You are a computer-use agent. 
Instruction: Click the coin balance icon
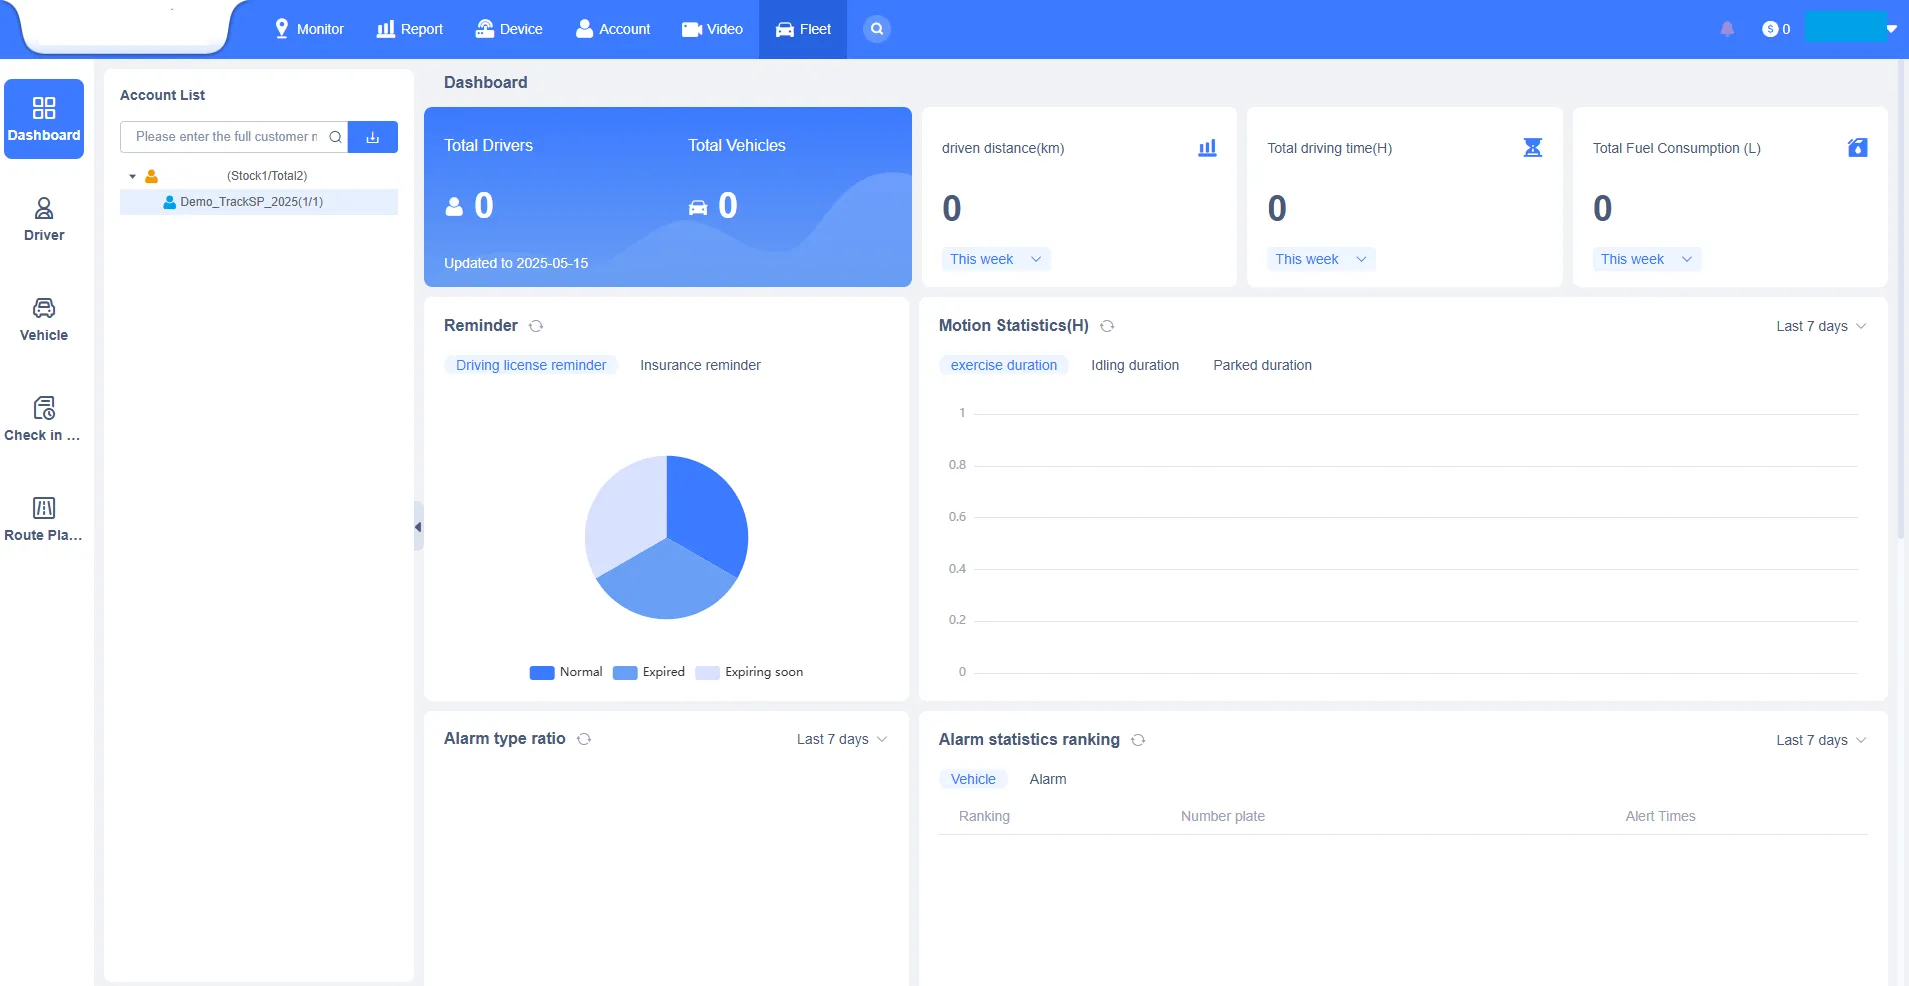coord(1771,29)
